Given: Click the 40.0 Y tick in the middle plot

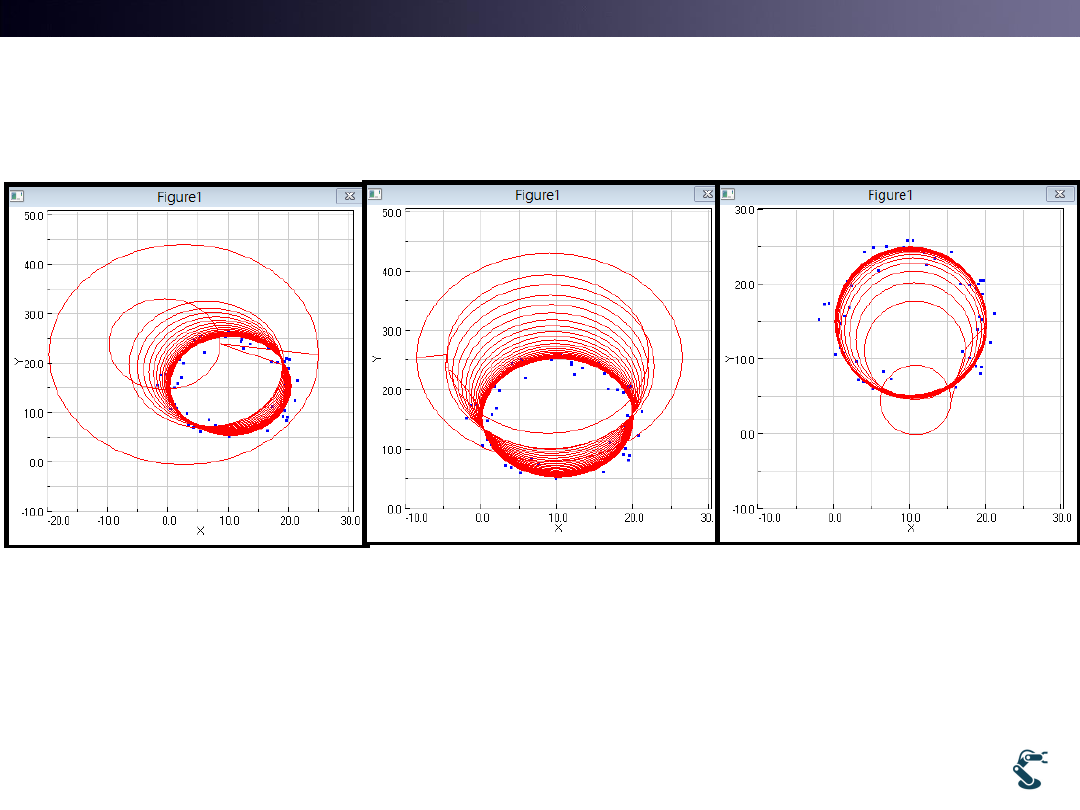Looking at the screenshot, I should point(390,272).
